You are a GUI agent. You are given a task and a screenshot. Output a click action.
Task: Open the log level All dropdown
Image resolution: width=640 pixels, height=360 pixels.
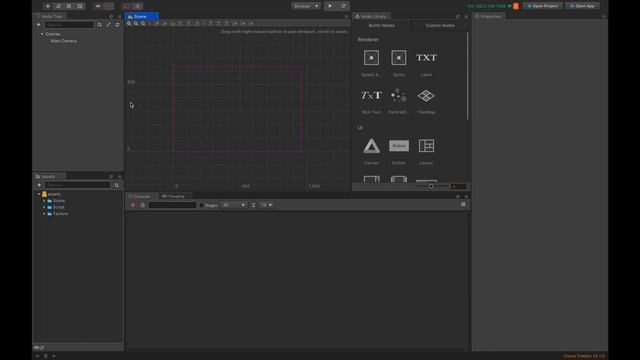click(234, 205)
